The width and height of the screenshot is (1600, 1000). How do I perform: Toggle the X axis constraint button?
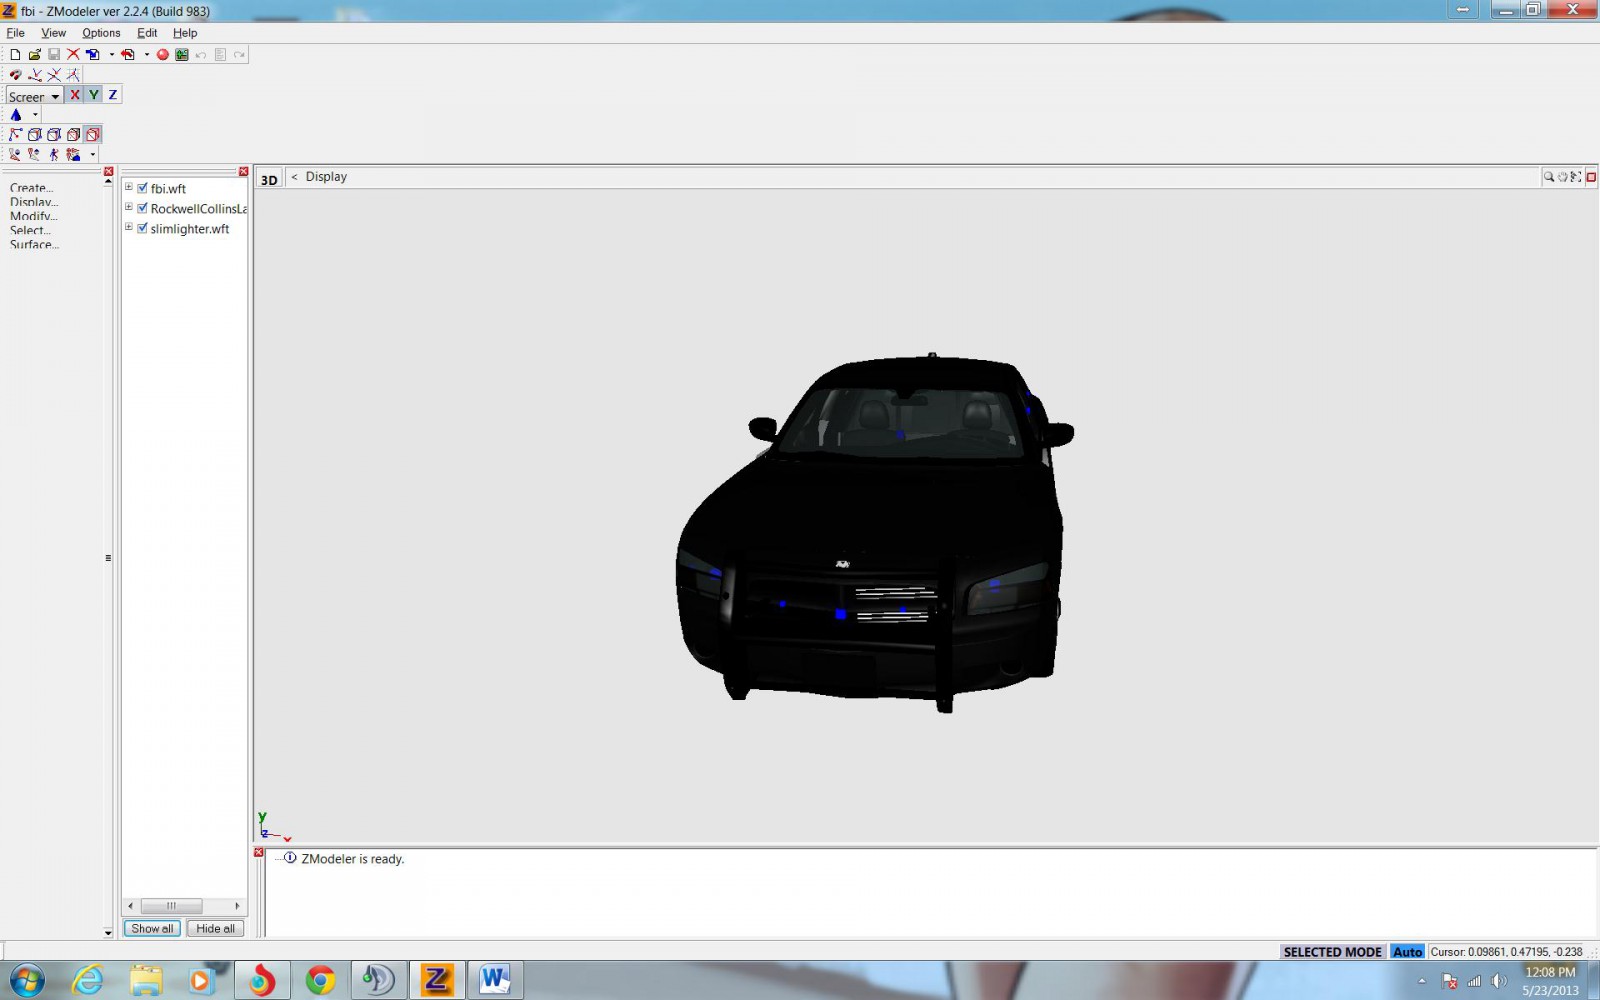coord(74,95)
